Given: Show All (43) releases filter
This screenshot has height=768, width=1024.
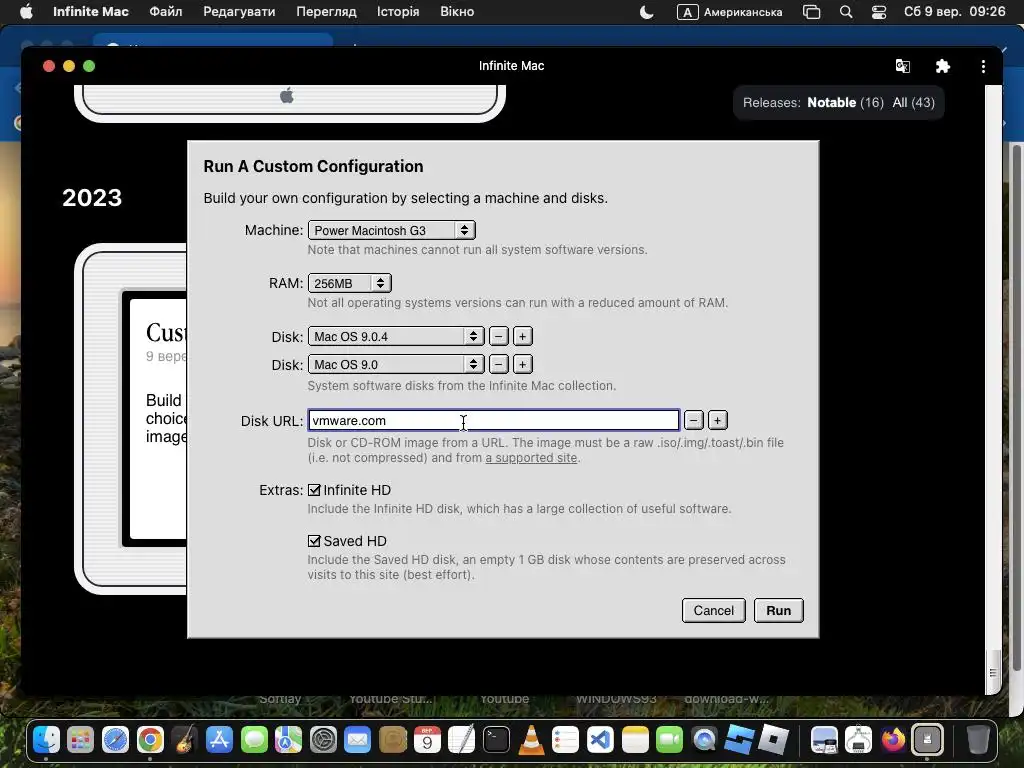Looking at the screenshot, I should [x=913, y=103].
